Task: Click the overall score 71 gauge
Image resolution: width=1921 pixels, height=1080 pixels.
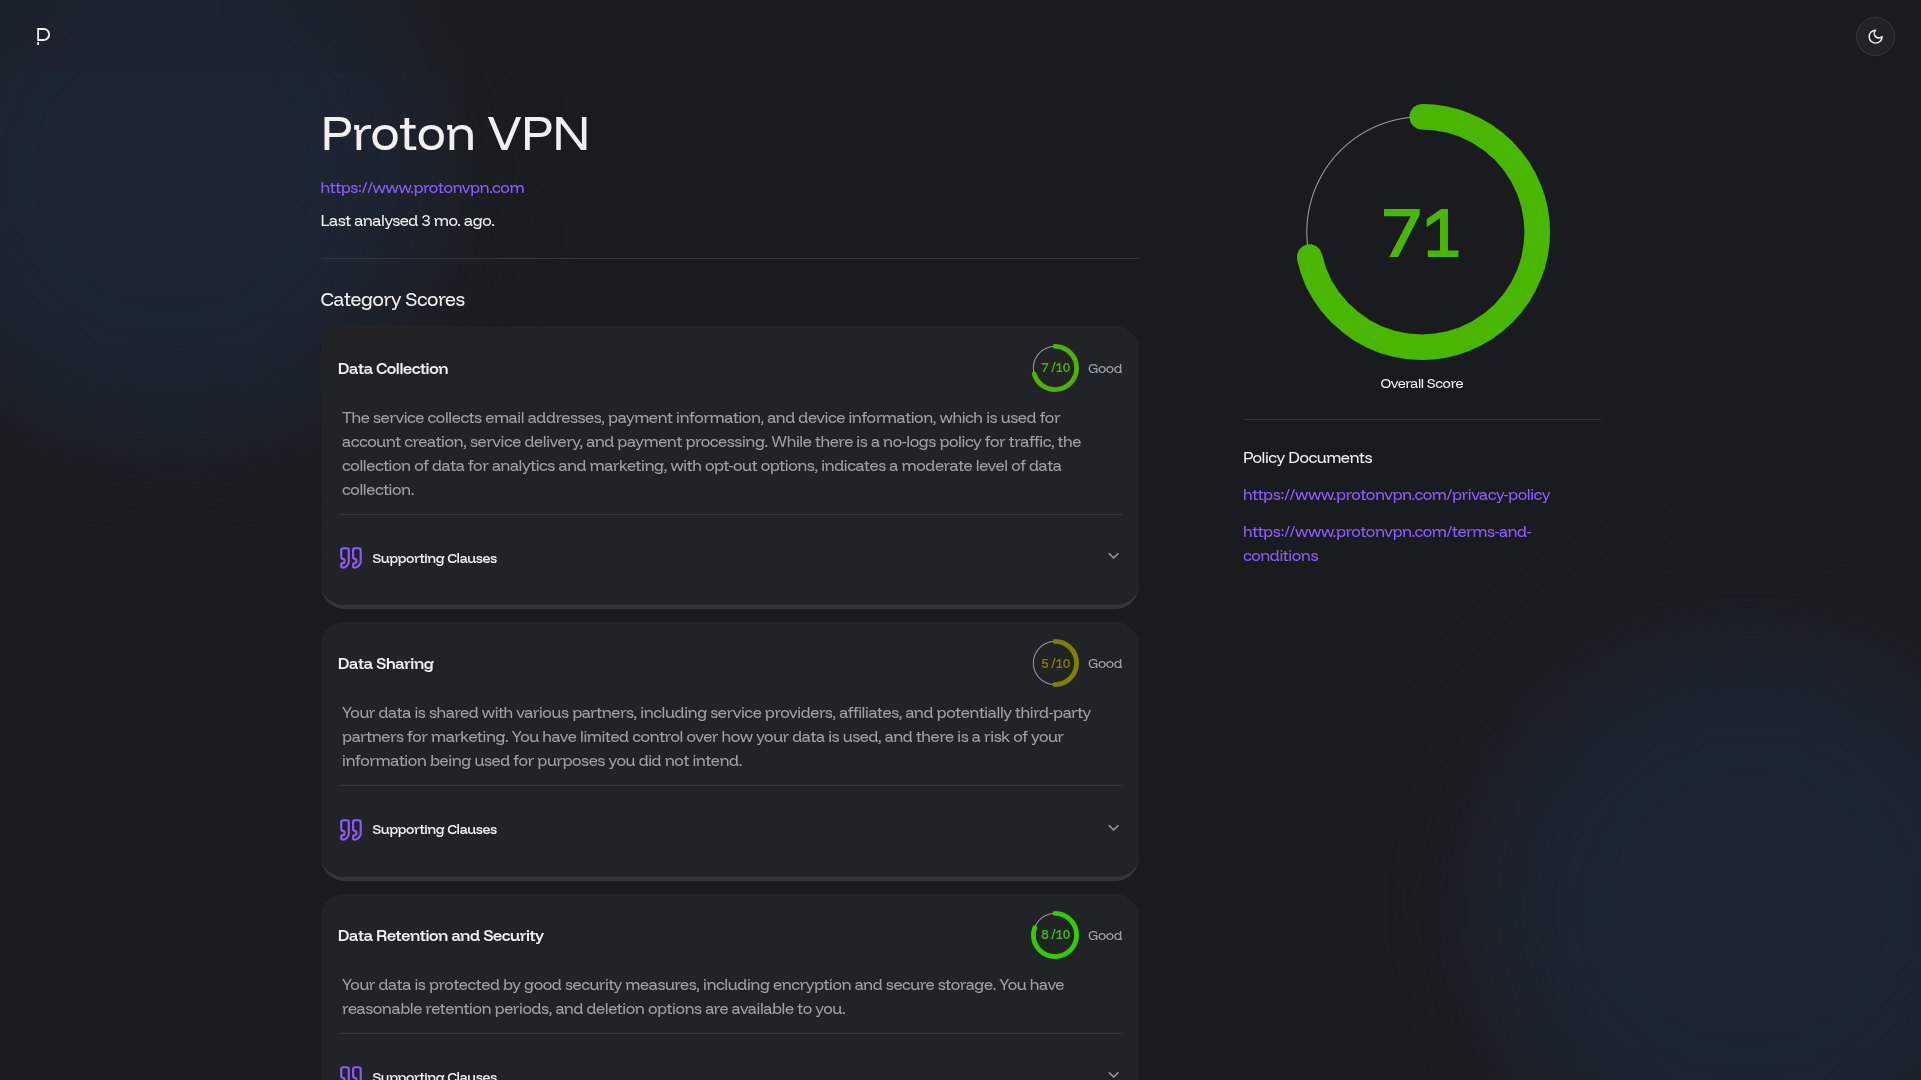Action: coord(1421,233)
